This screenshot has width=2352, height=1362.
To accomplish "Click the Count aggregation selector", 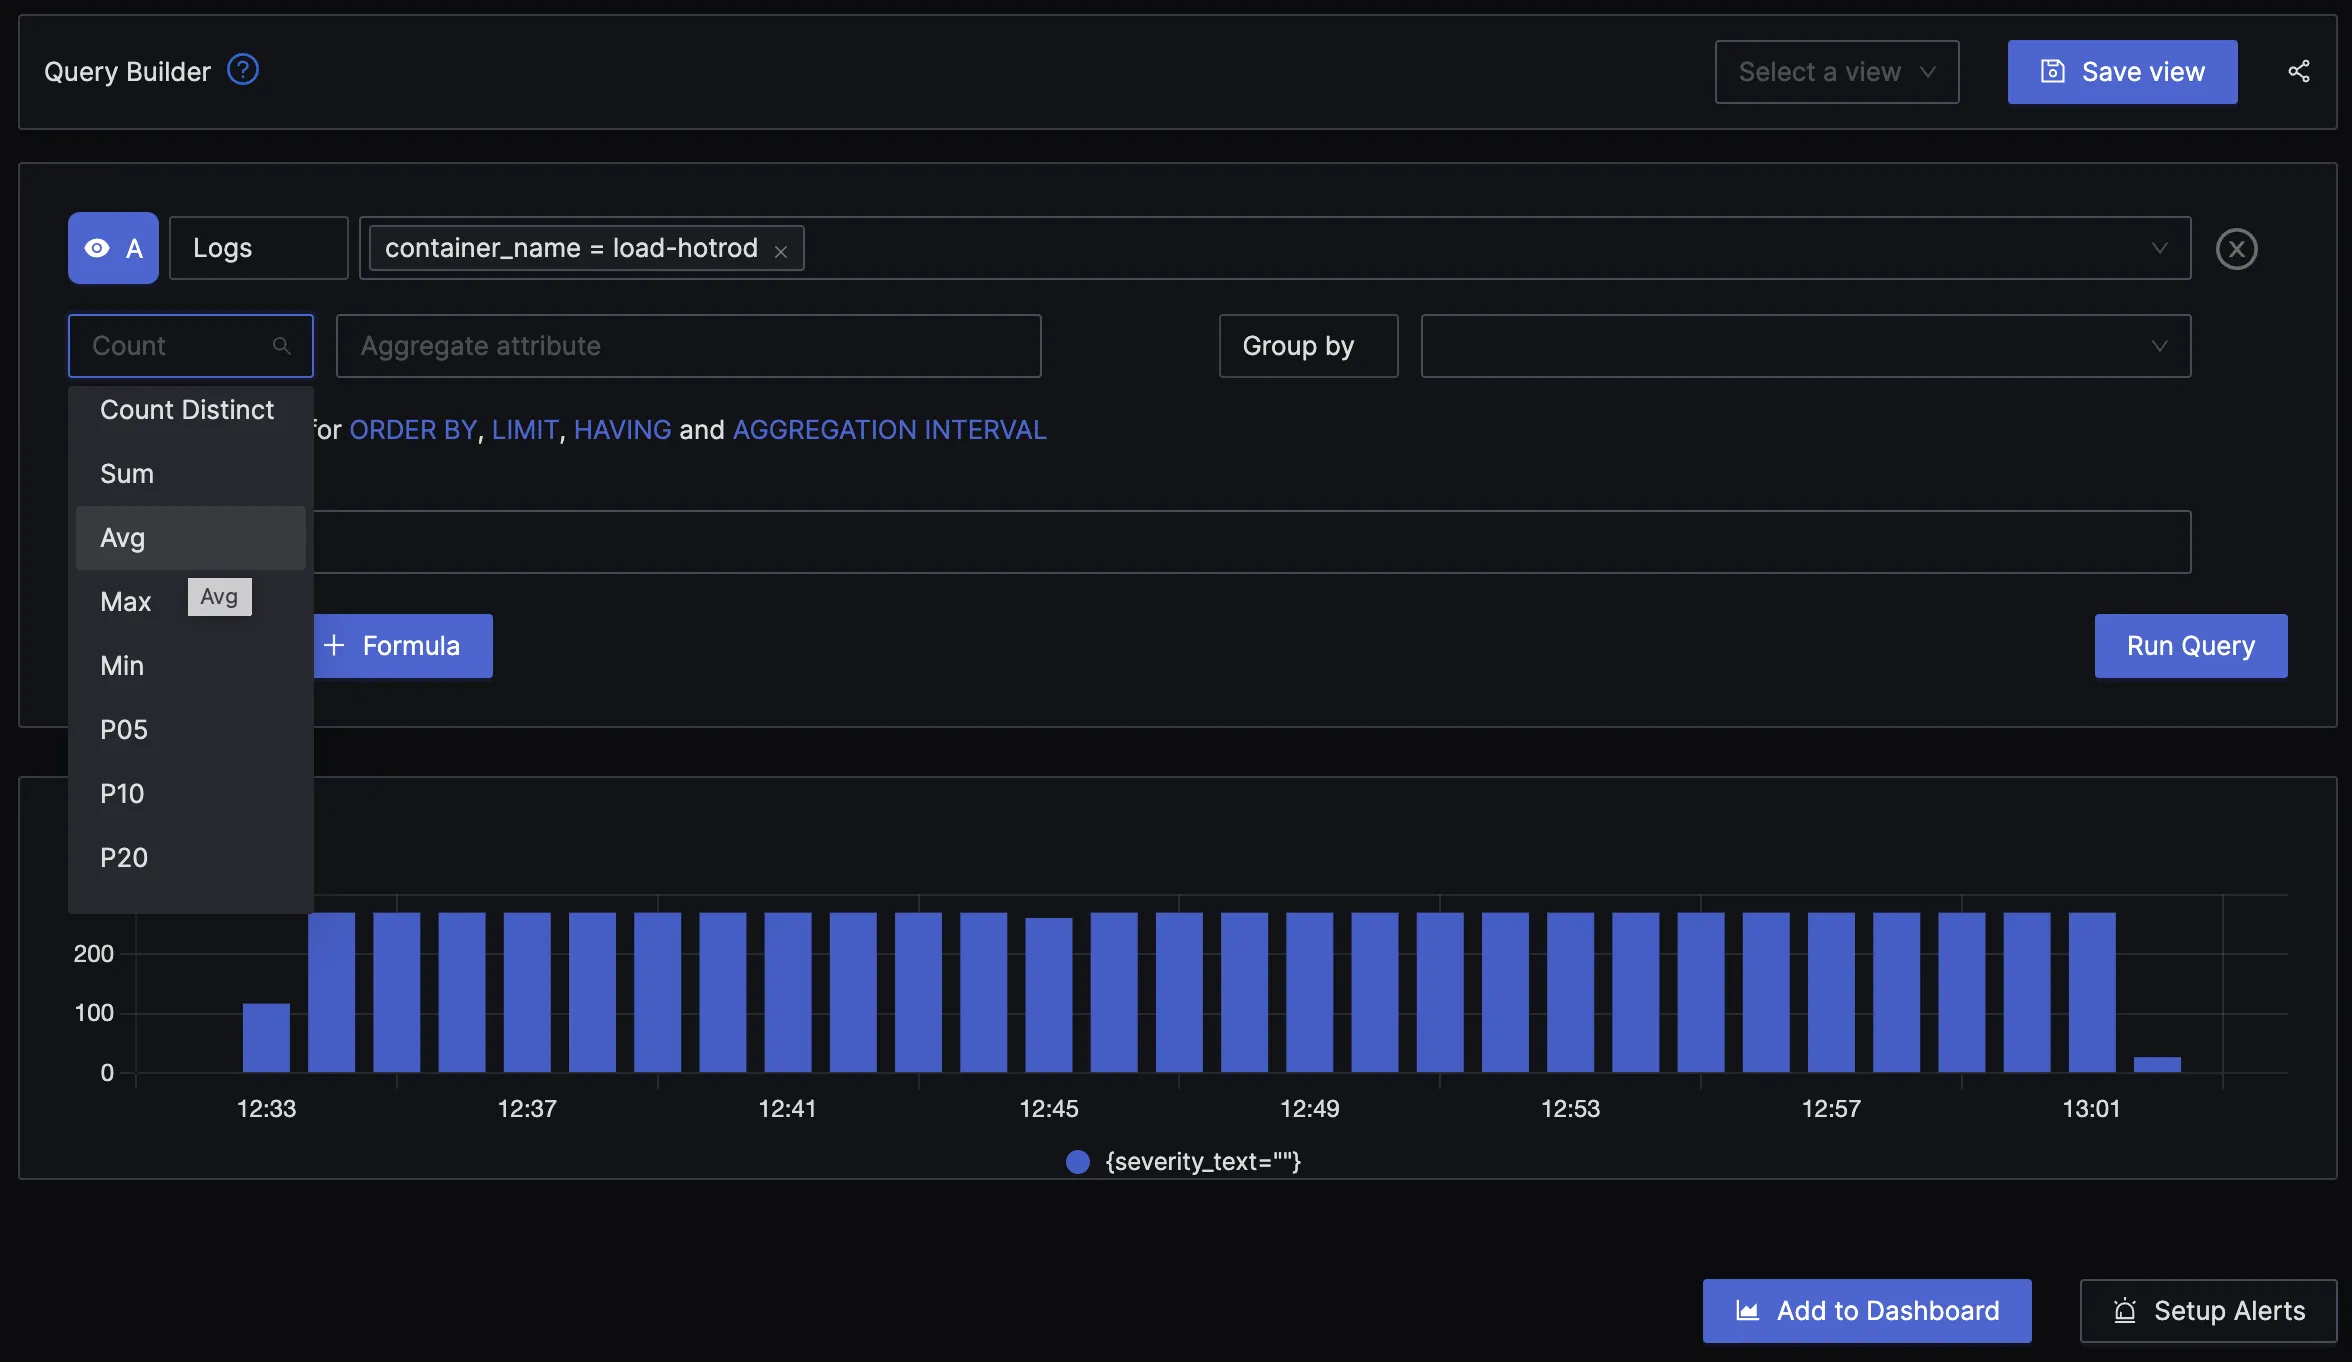I will pos(190,346).
